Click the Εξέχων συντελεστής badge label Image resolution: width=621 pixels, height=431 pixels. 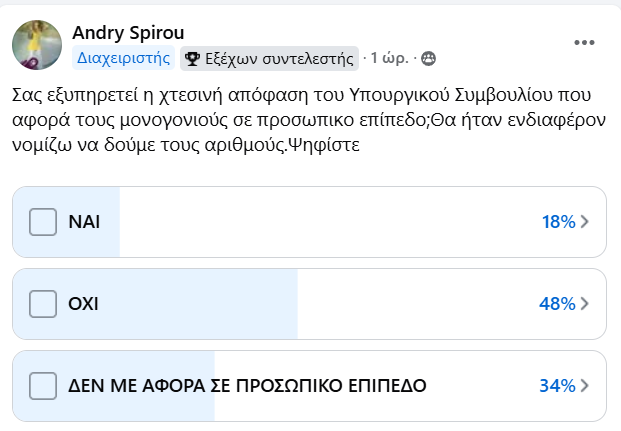tap(279, 59)
